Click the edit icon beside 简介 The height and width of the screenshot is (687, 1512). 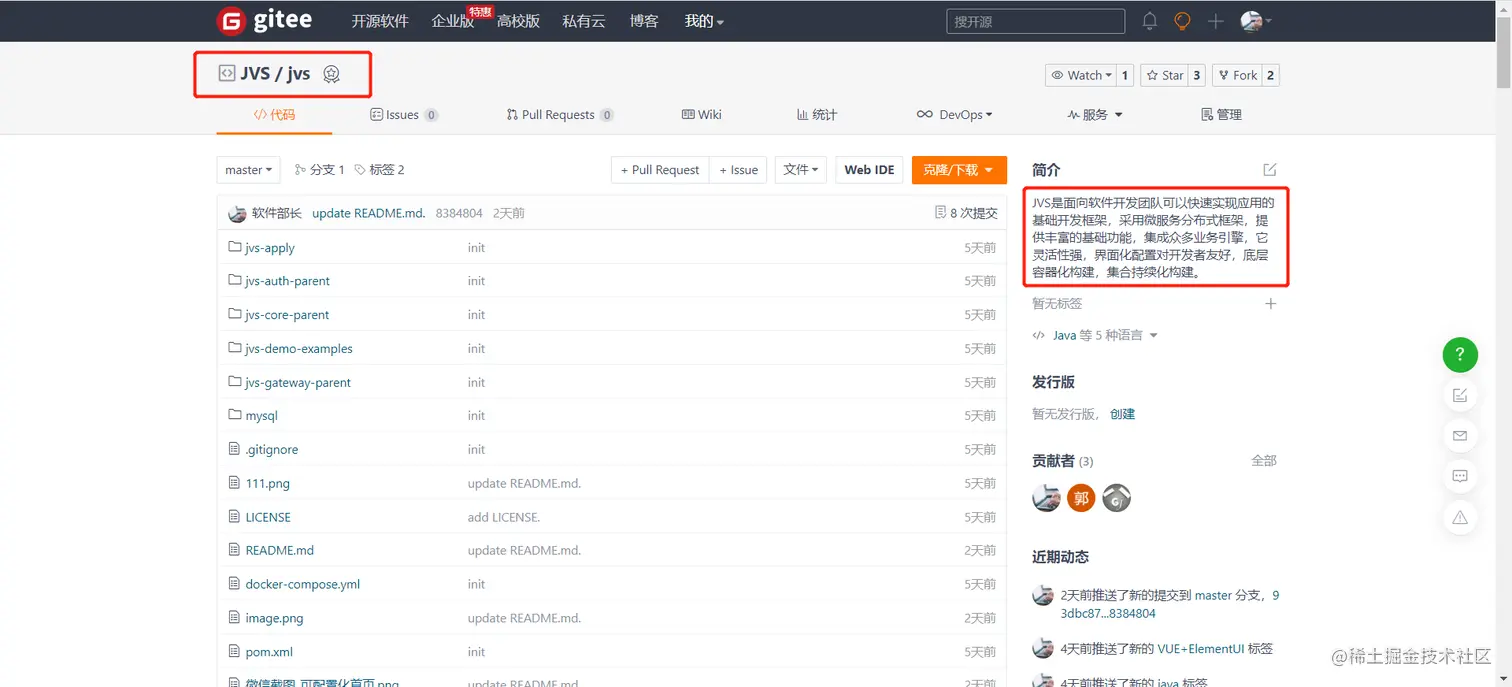click(1270, 170)
